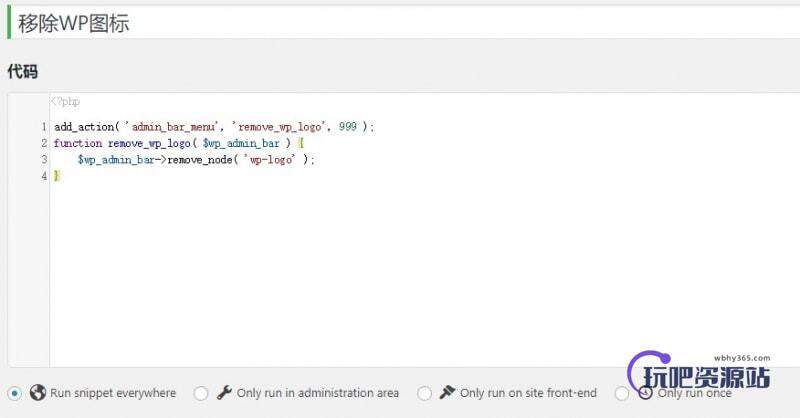Click code line 1 with add_action call
The image size is (800, 418).
214,127
